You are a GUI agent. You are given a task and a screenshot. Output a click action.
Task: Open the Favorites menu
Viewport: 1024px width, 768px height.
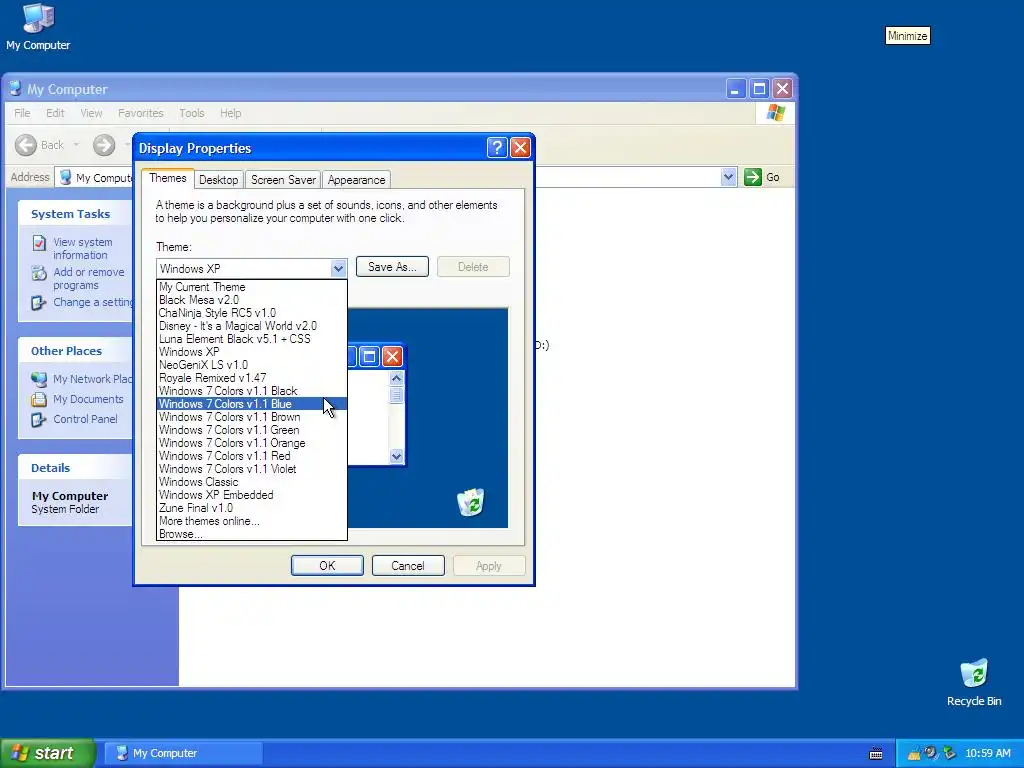click(140, 113)
